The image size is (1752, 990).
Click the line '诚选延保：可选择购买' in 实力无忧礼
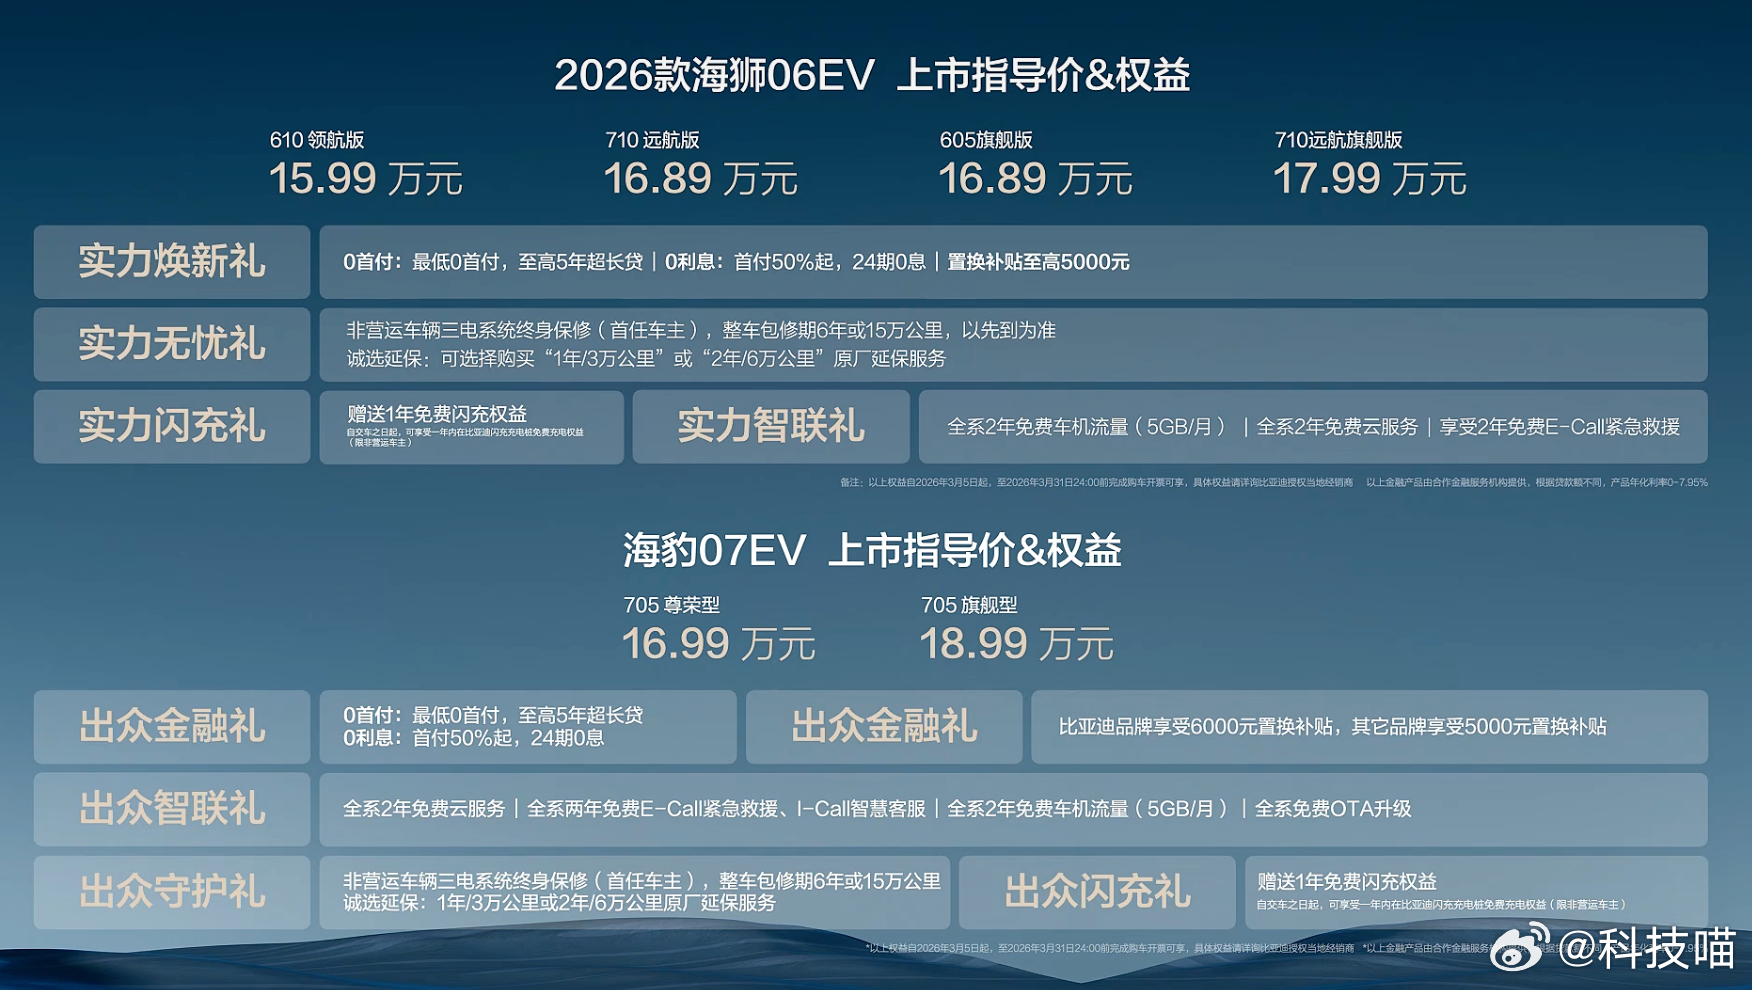646,358
